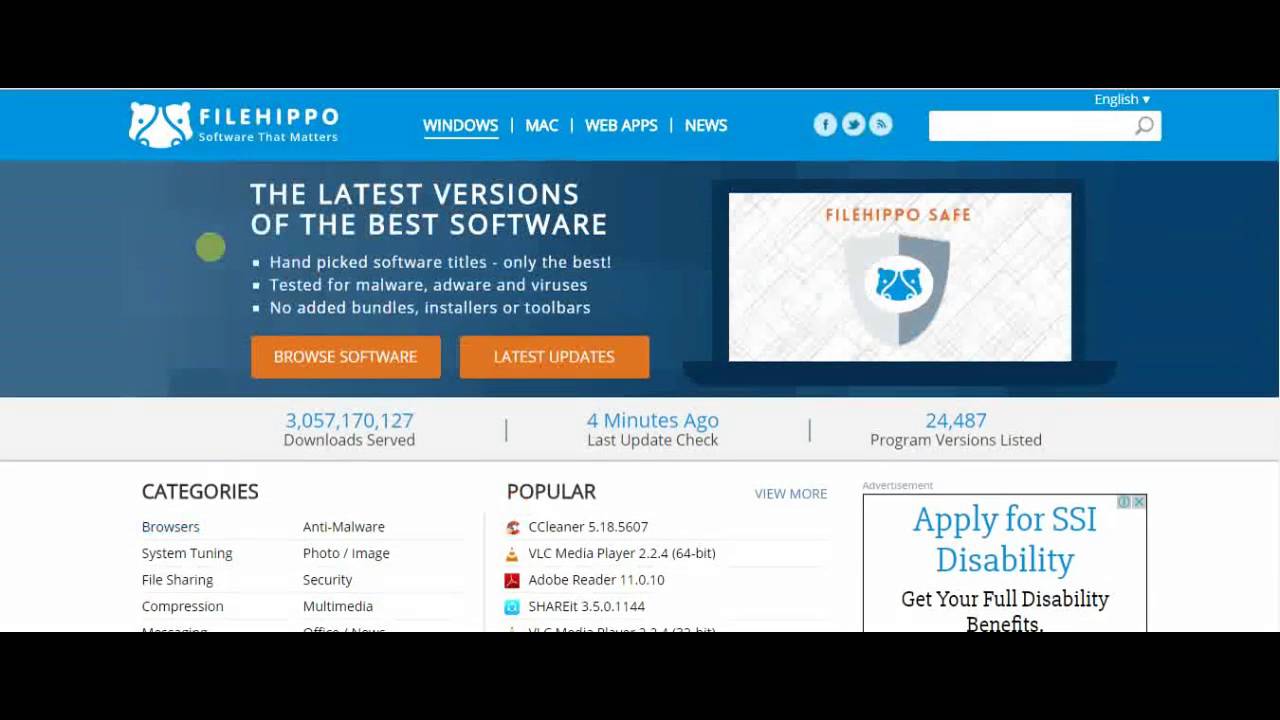1280x720 pixels.
Task: Switch to the WINDOWS tab
Action: pos(460,125)
